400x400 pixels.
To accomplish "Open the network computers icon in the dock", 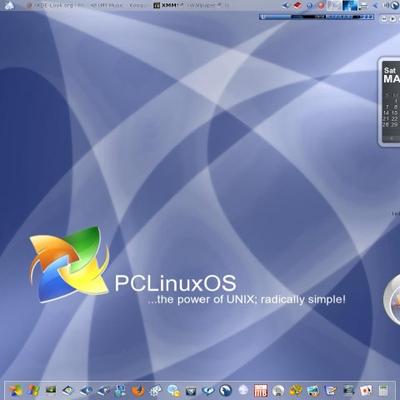I will (120, 390).
